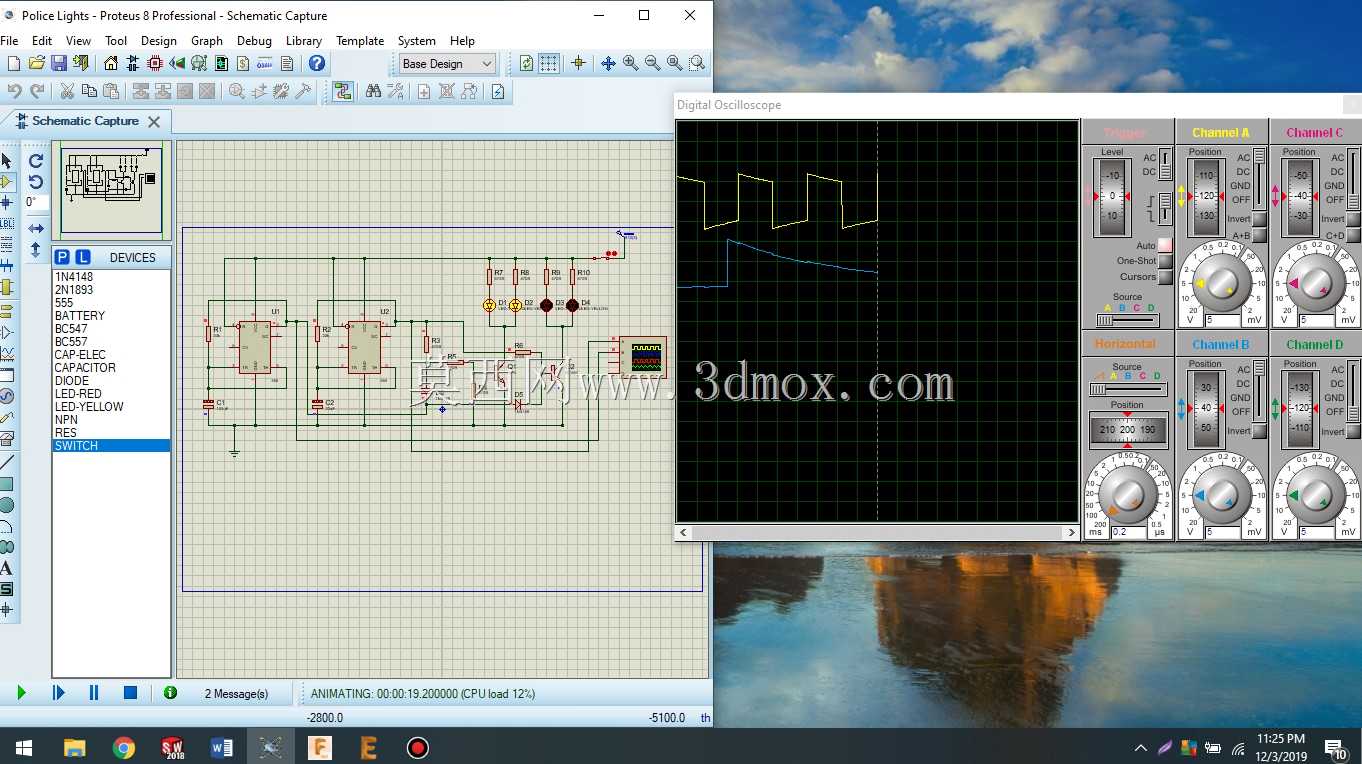Toggle Channel B Invert button

coord(1259,431)
